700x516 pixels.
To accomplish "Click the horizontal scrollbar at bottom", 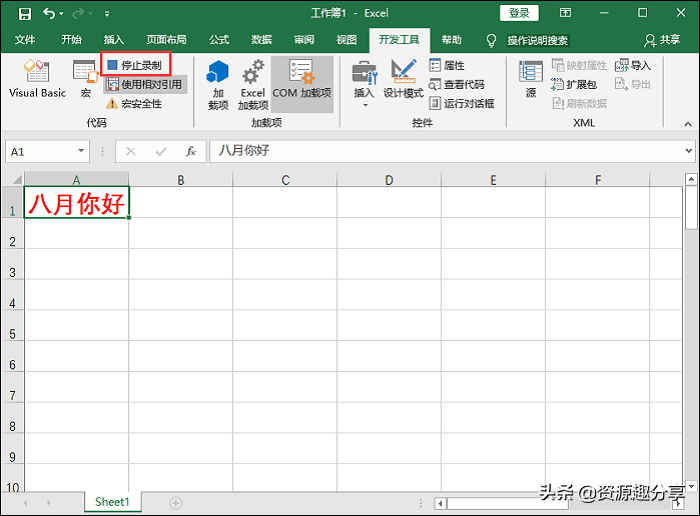I will coord(560,502).
